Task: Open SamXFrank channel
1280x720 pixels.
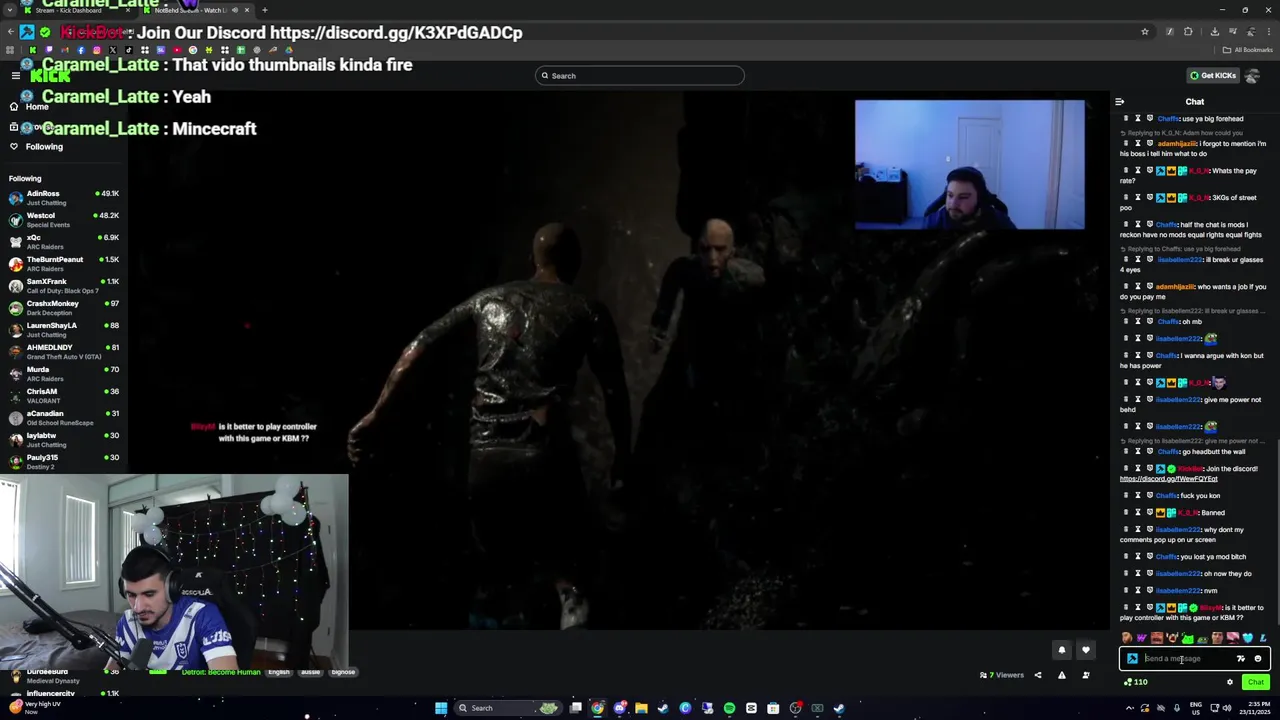Action: tap(64, 285)
